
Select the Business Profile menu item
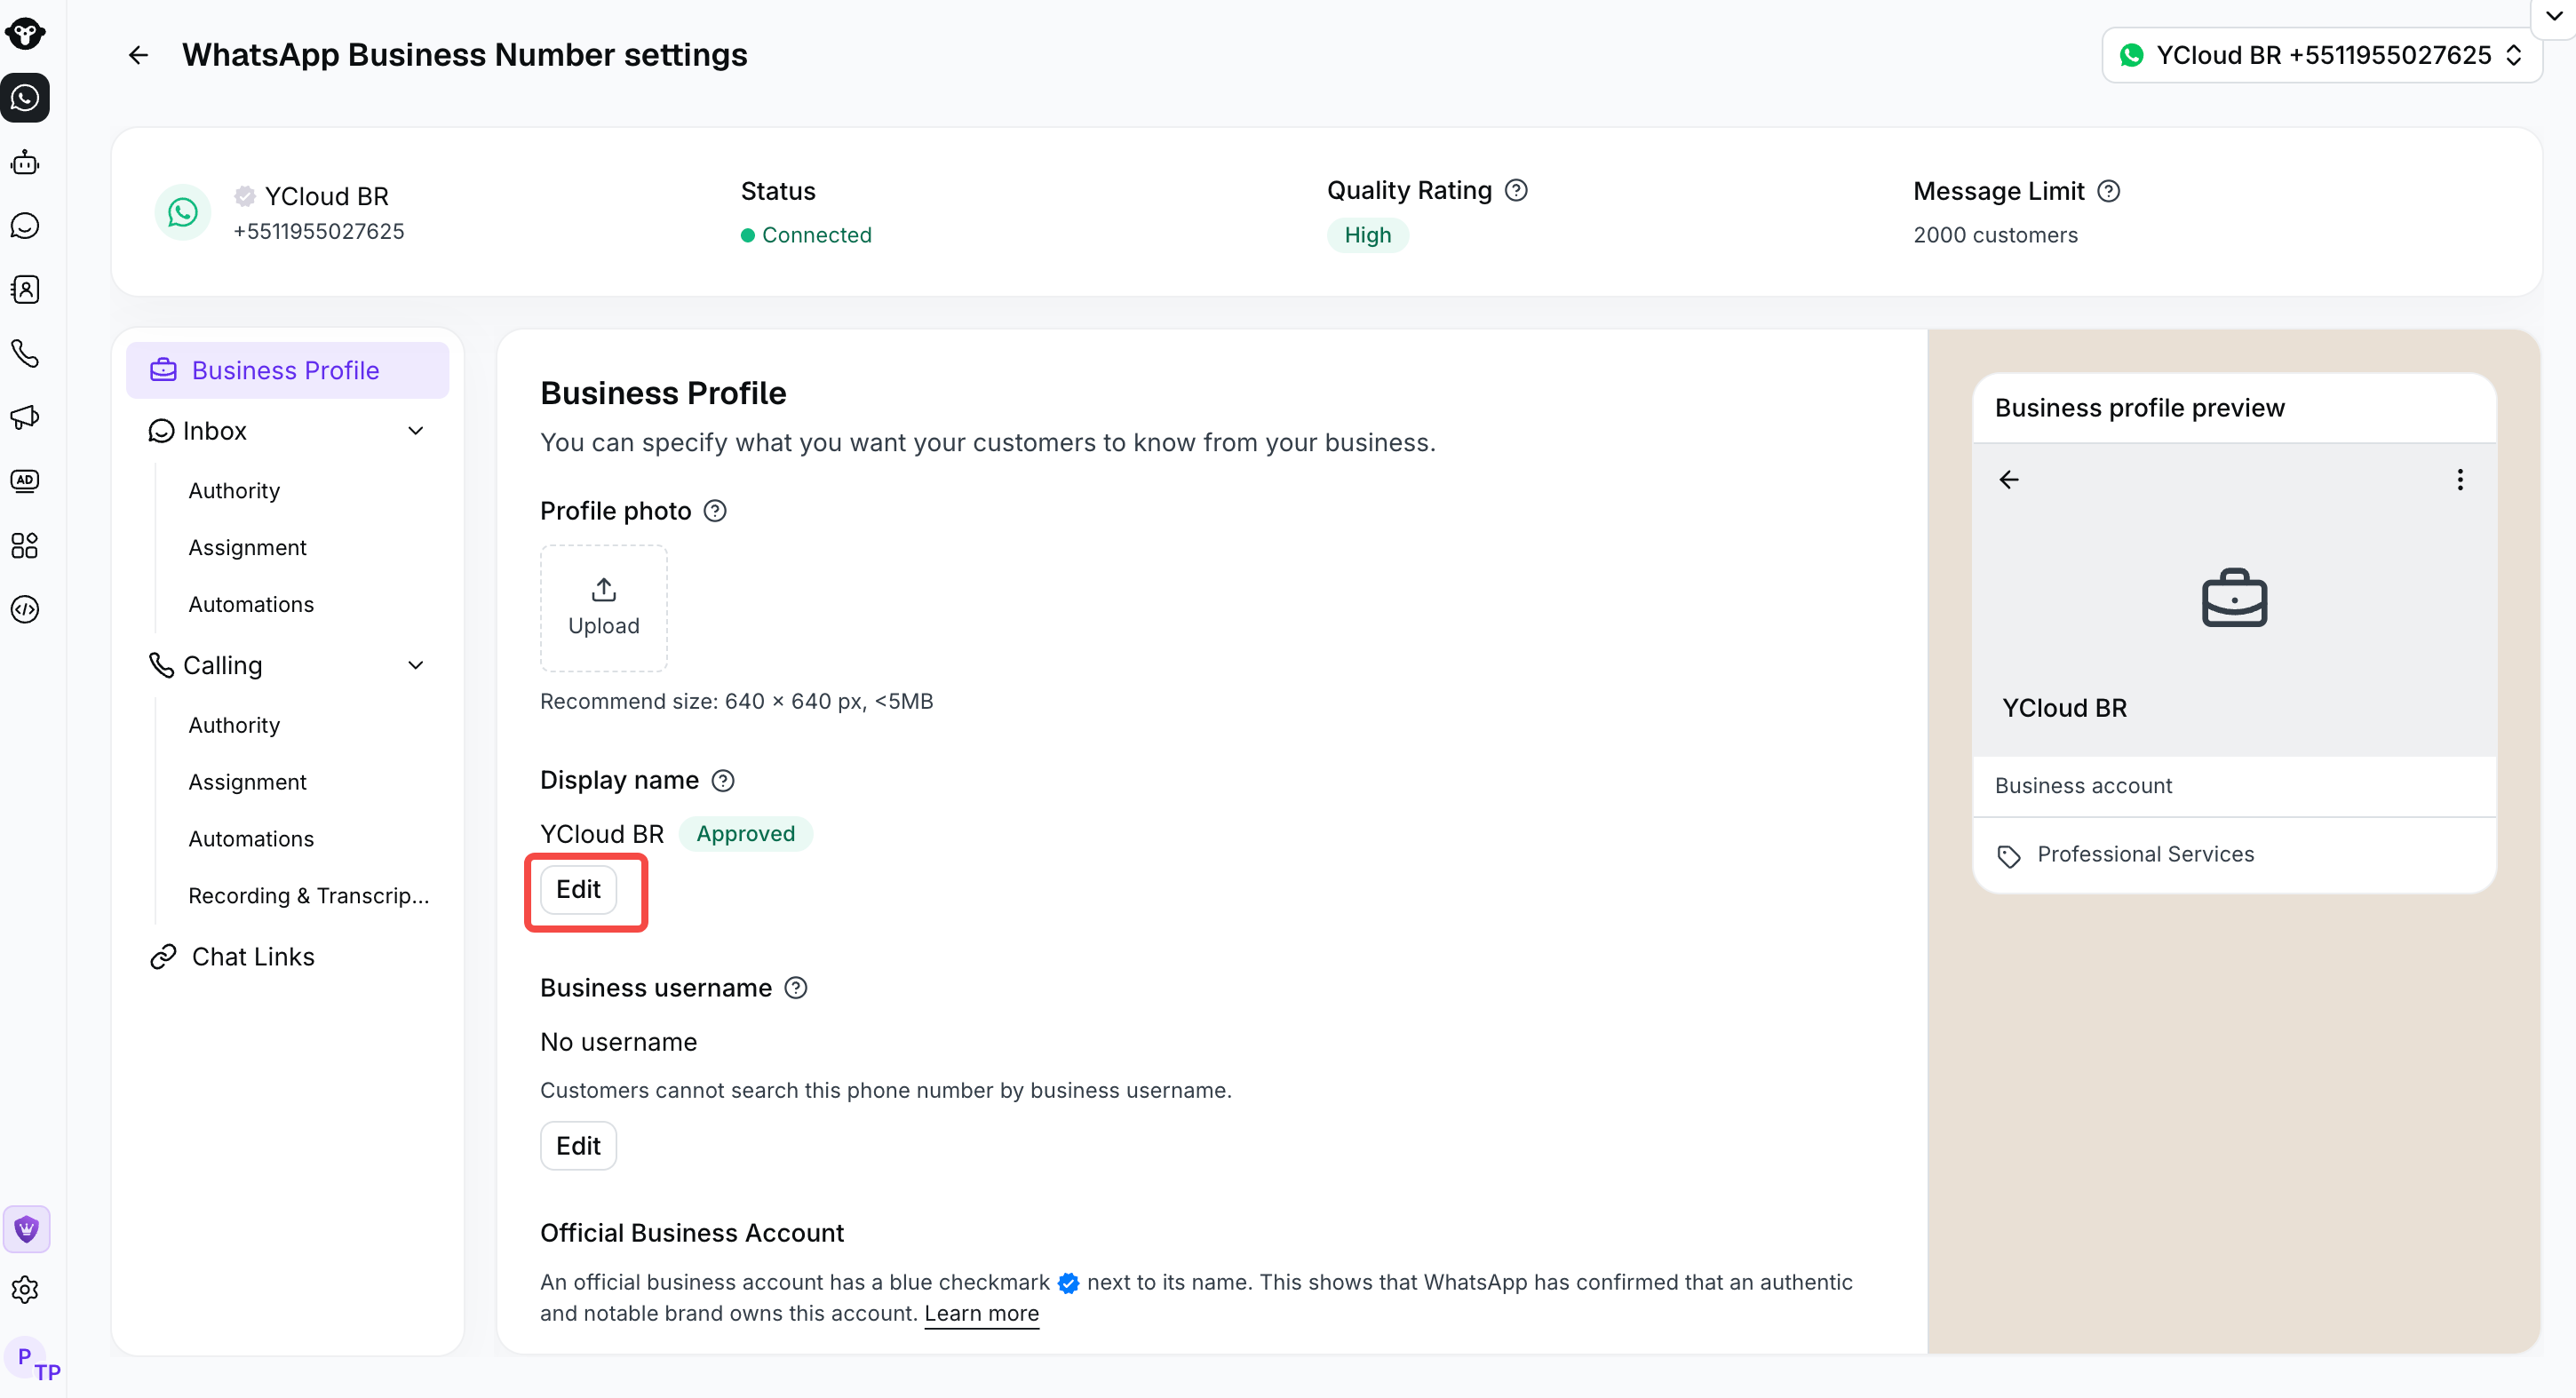click(288, 370)
